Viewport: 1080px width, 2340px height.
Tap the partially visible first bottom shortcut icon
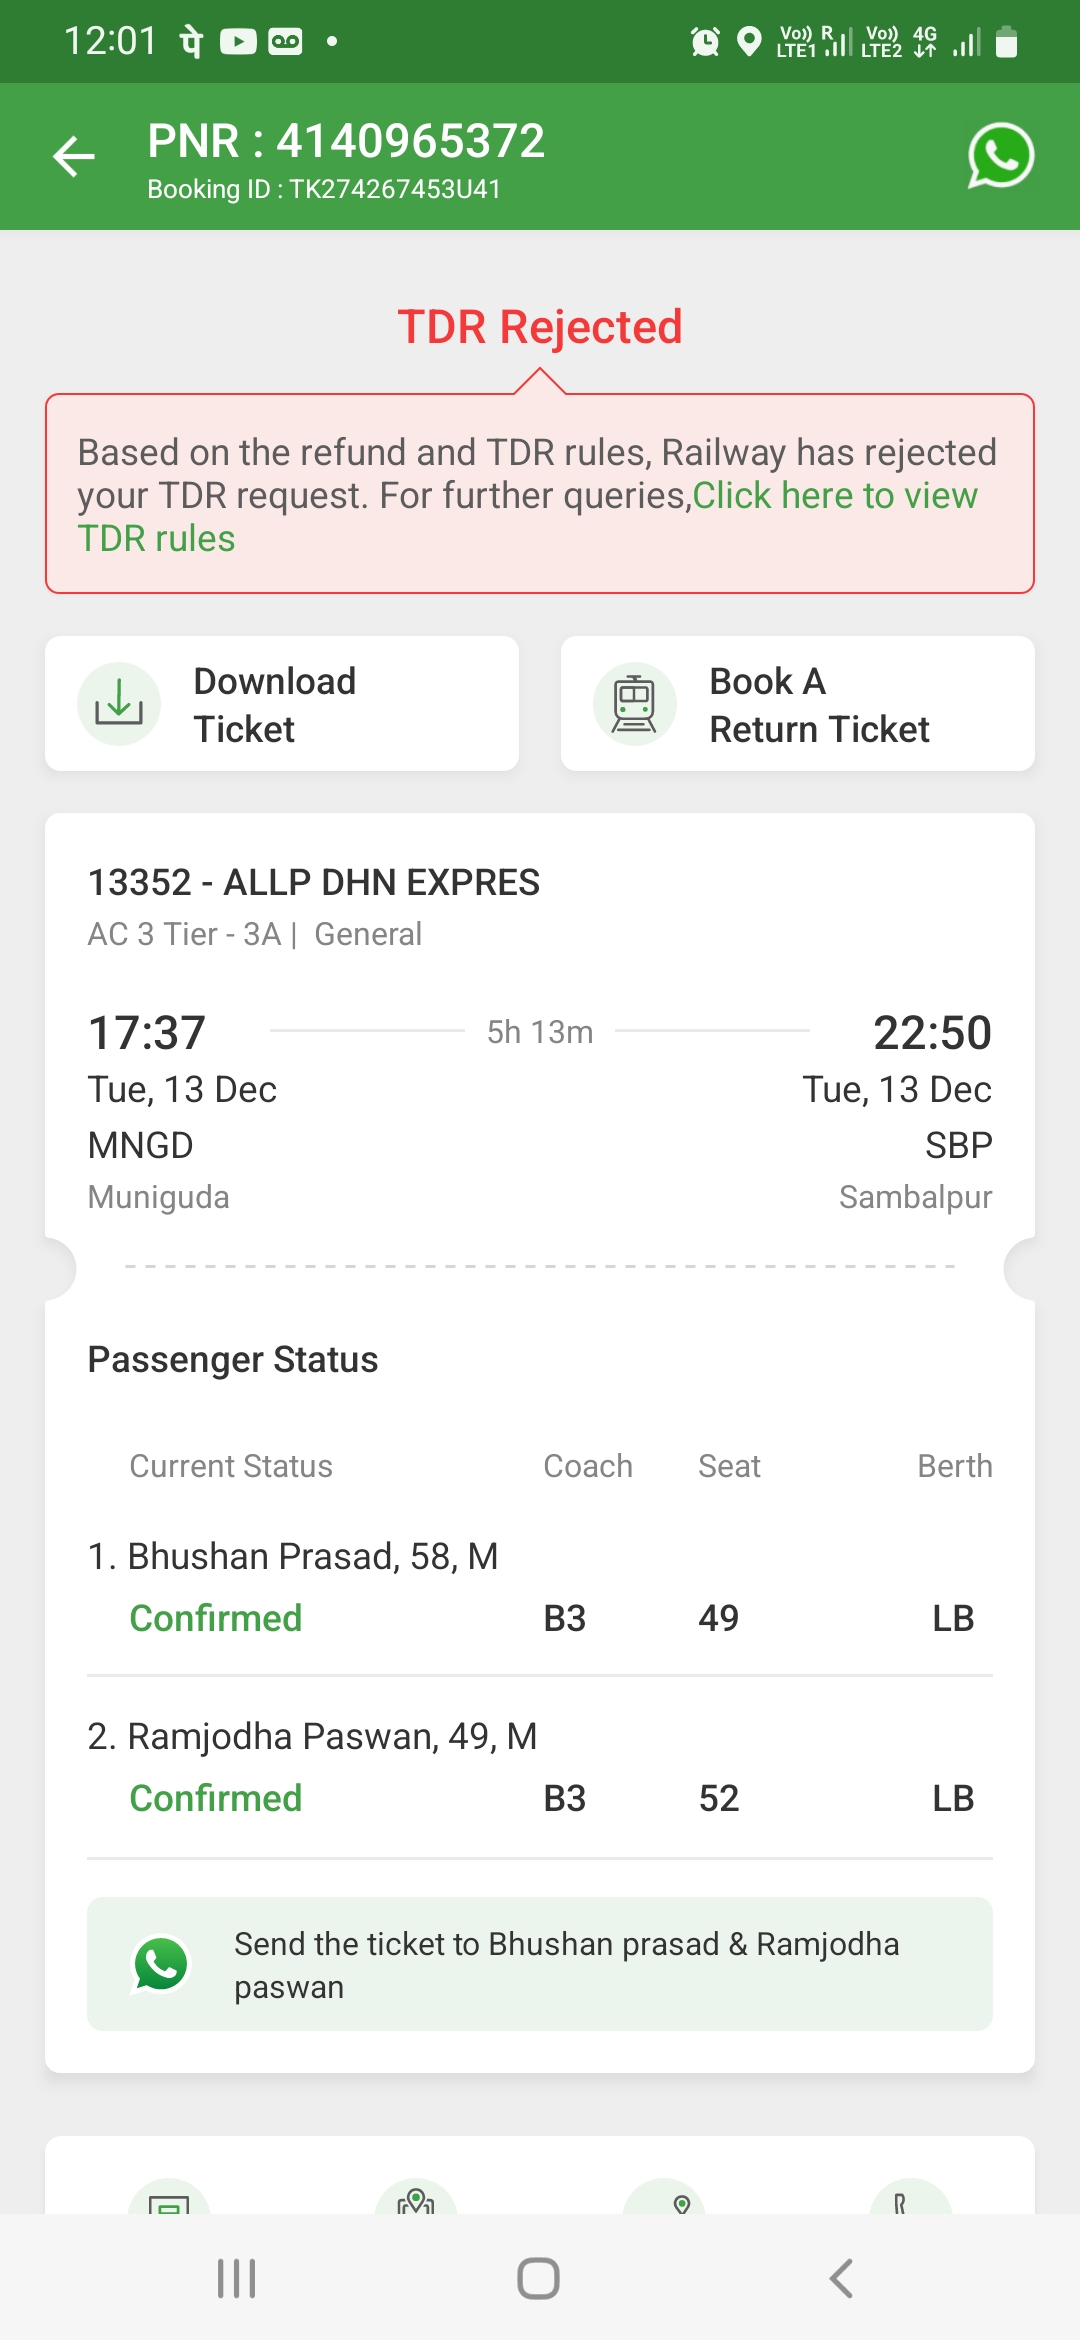169,2198
